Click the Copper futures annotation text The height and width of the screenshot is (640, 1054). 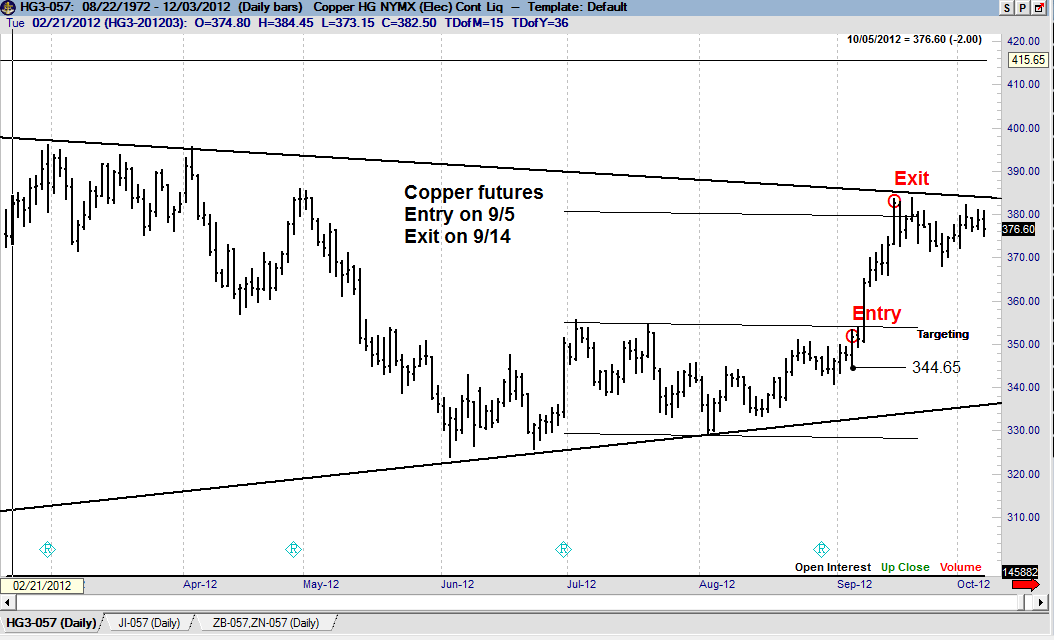tap(474, 192)
